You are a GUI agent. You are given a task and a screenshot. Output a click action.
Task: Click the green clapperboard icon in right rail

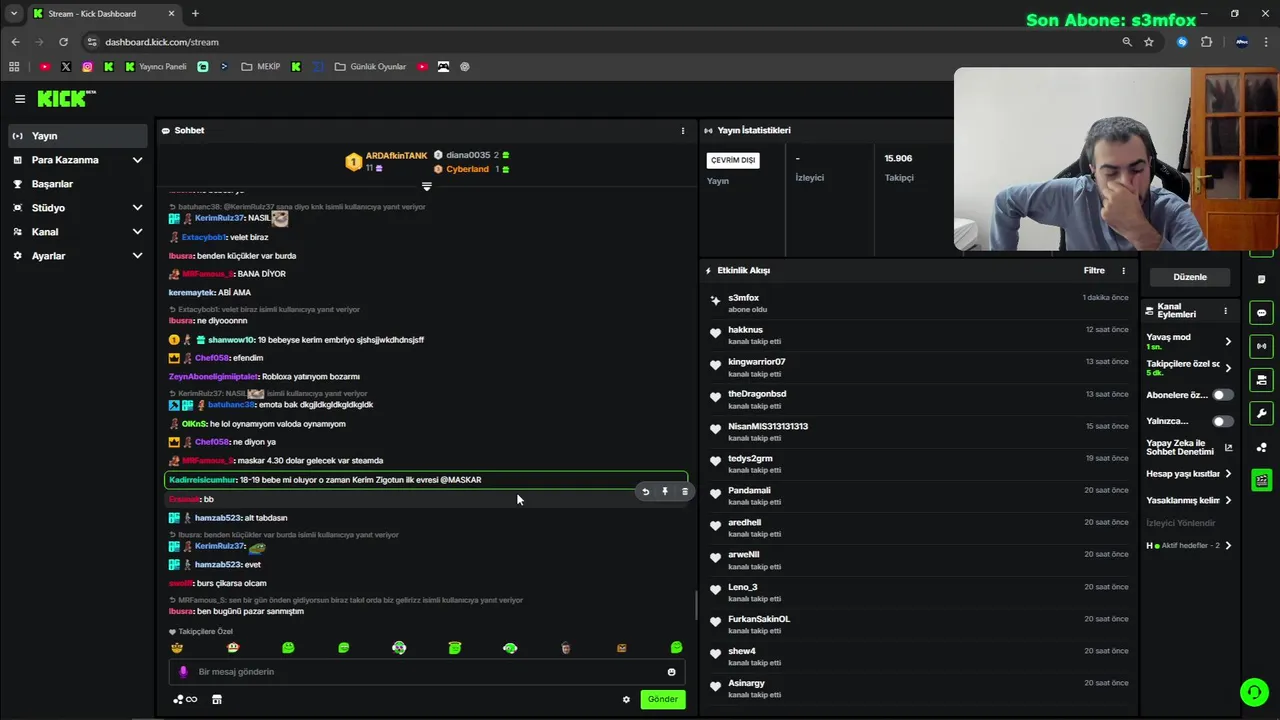1261,480
